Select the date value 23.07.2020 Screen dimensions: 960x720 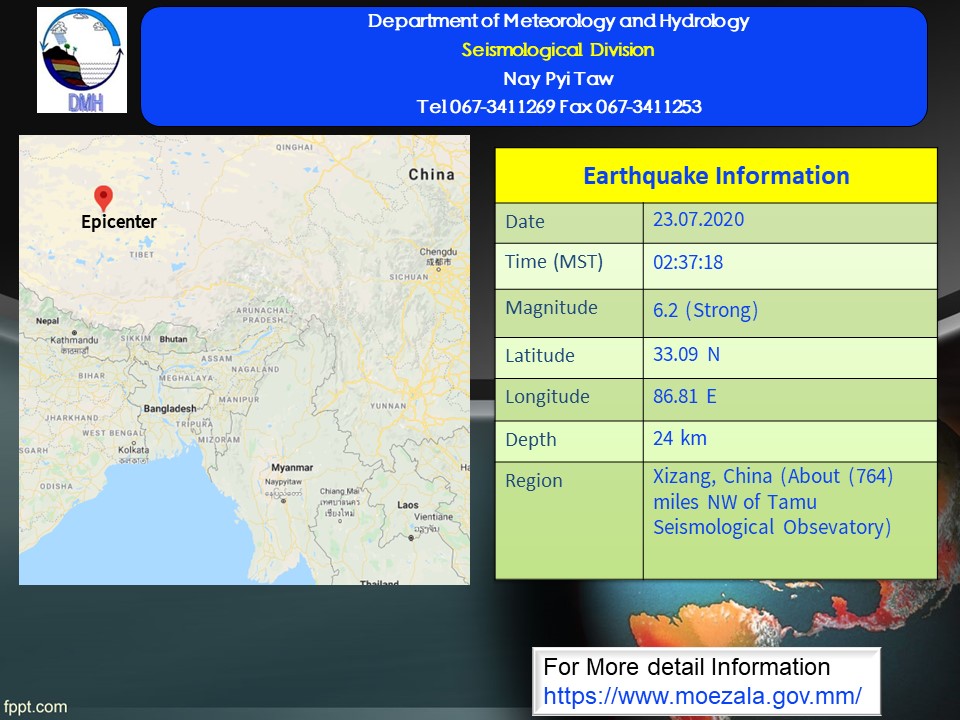[x=698, y=219]
